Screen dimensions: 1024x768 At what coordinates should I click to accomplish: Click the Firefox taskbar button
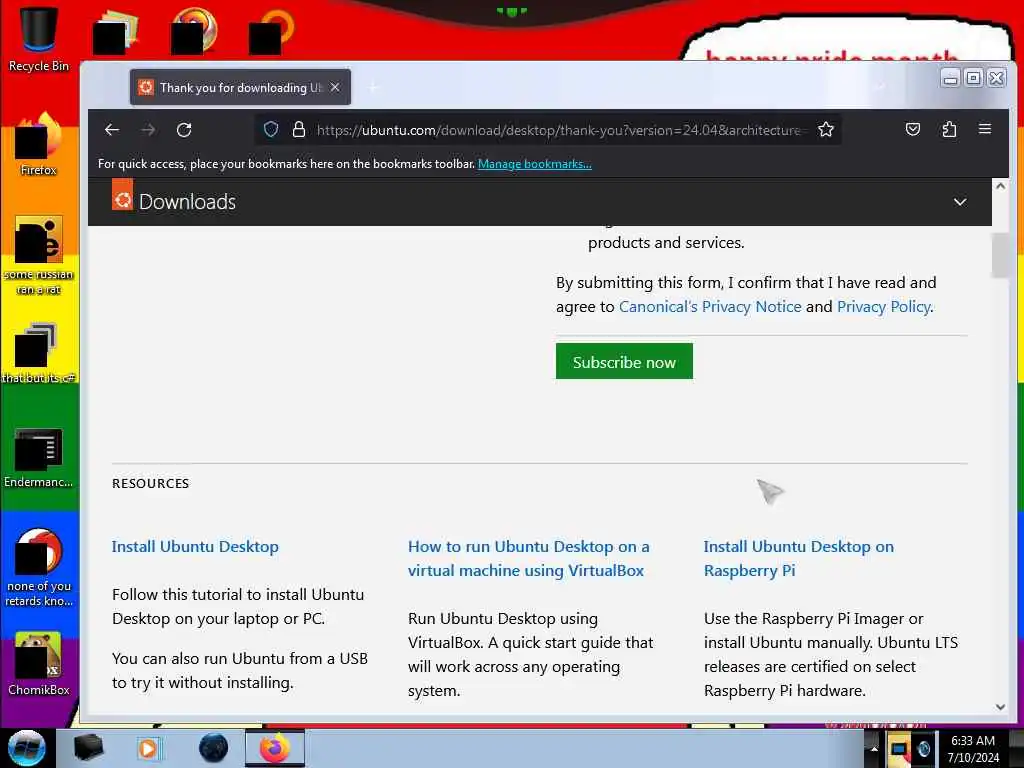click(x=275, y=748)
